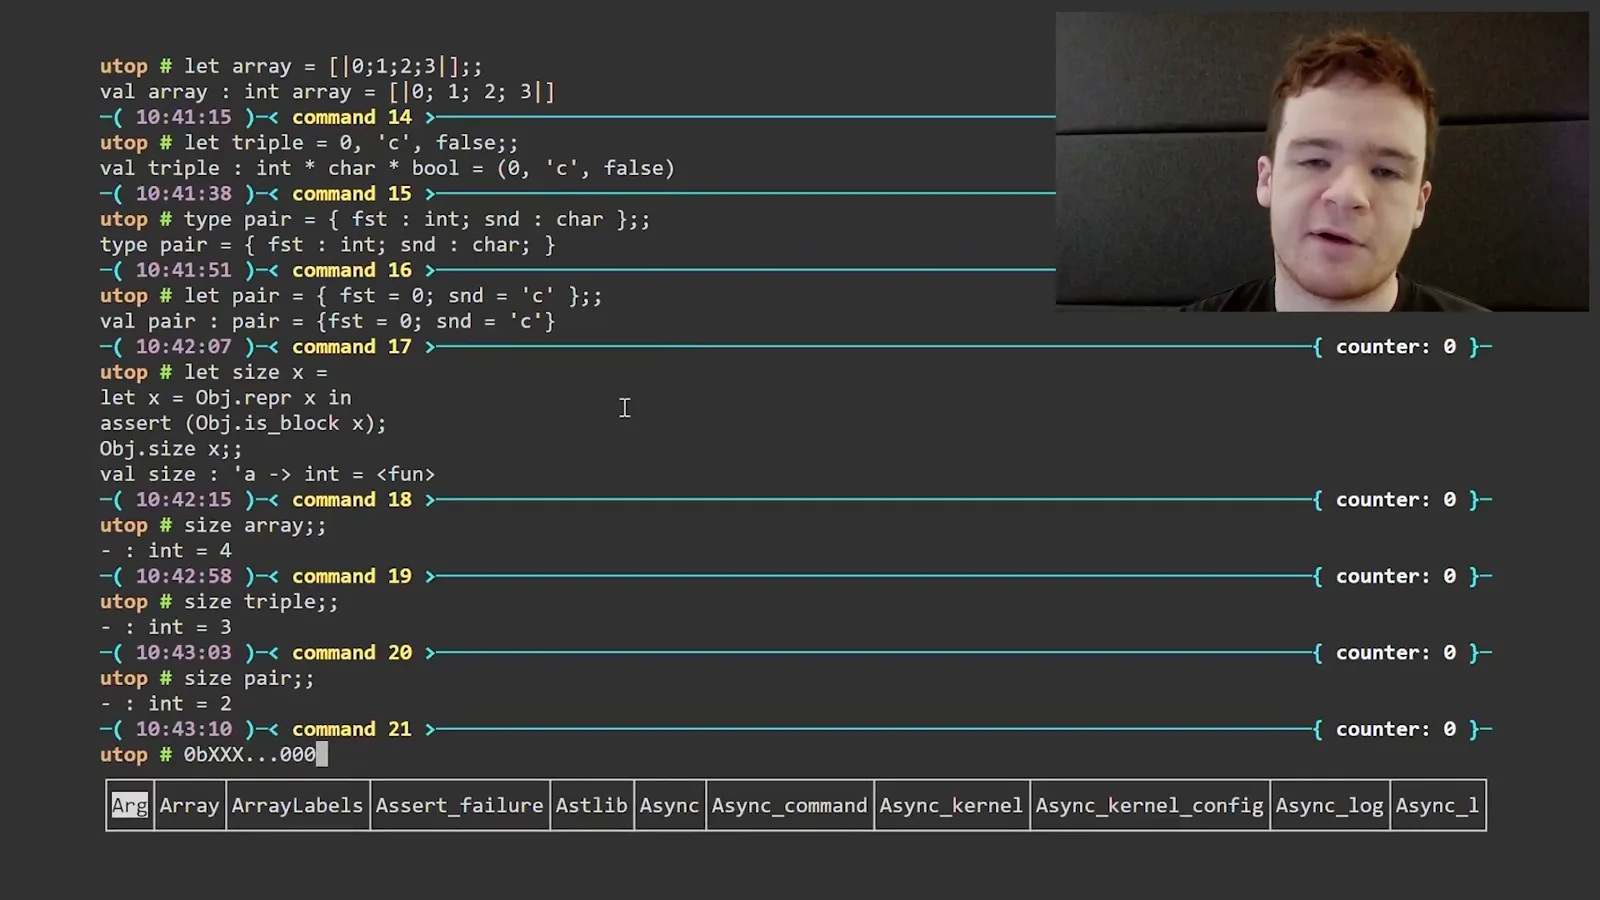Pick Async_command from completions
The width and height of the screenshot is (1600, 900).
[789, 805]
